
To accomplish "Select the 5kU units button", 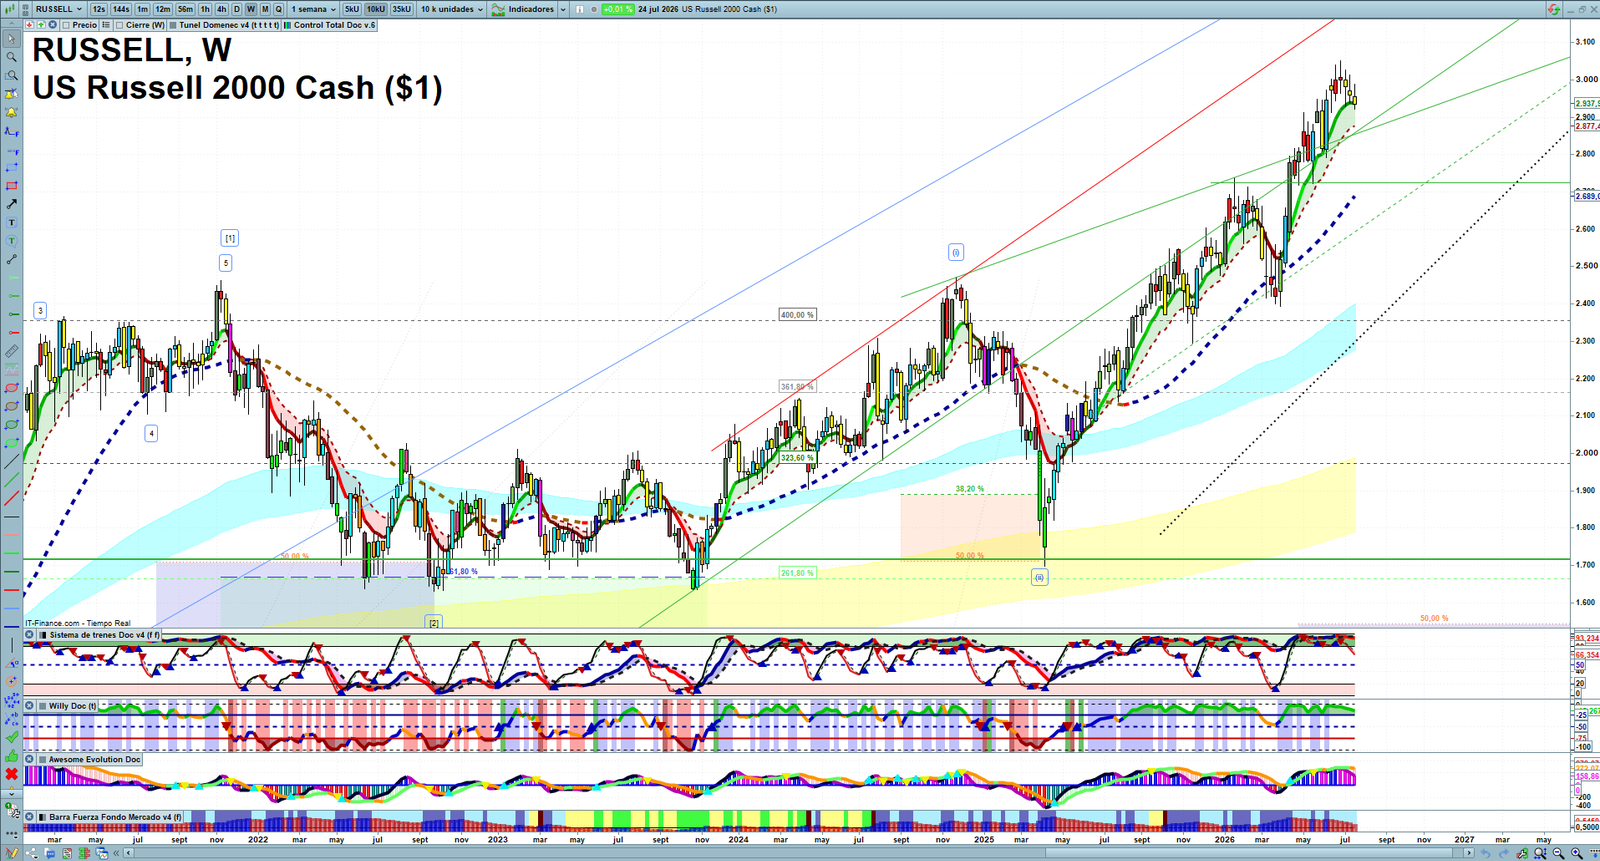I will [352, 9].
